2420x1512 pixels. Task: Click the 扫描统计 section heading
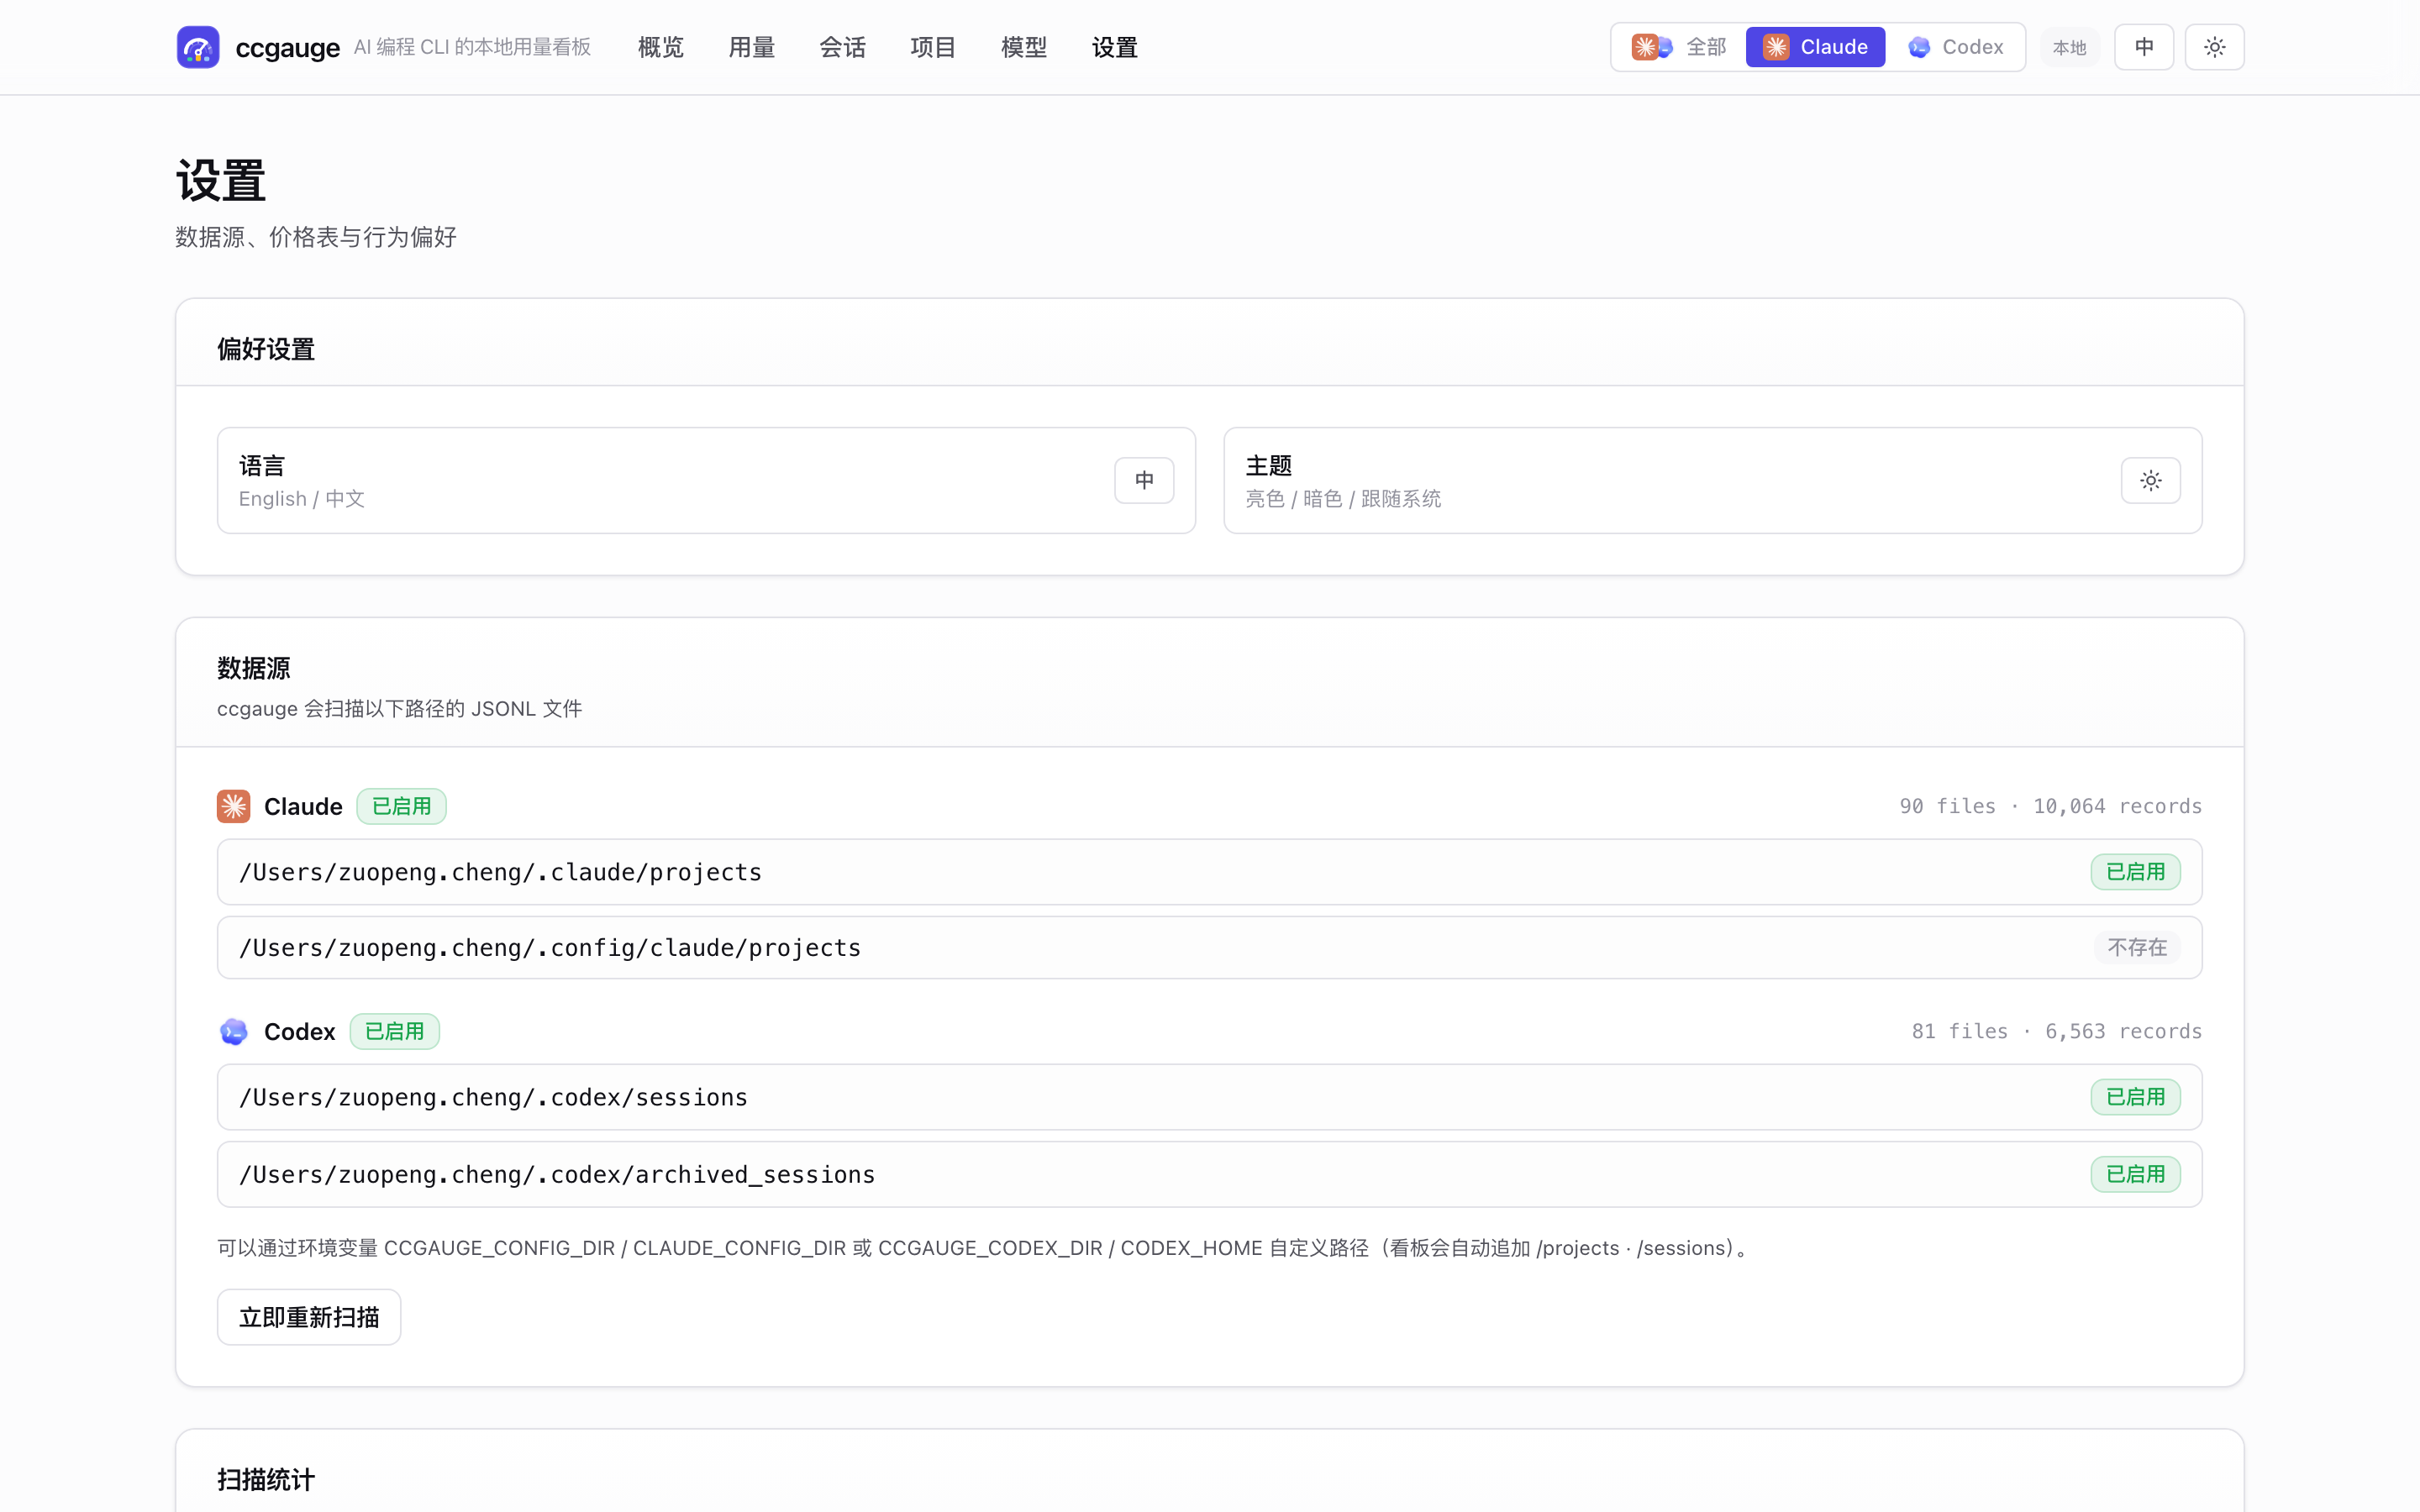[266, 1479]
